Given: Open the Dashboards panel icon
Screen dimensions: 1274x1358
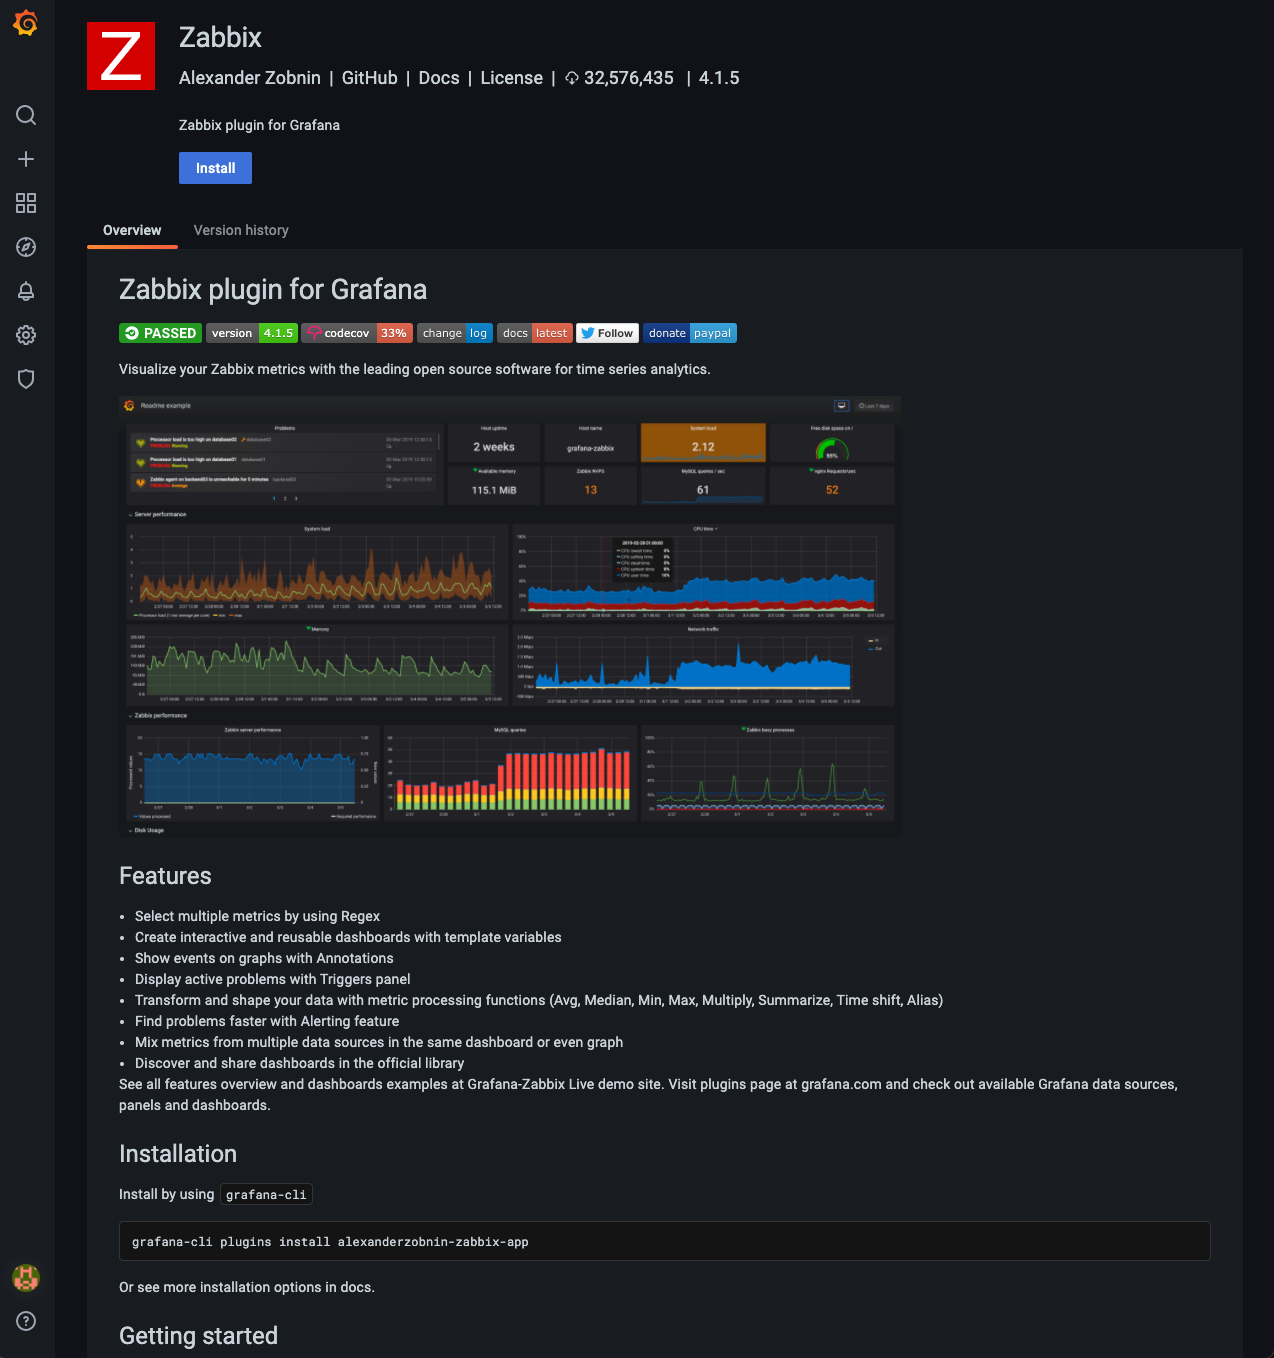Looking at the screenshot, I should coord(25,202).
